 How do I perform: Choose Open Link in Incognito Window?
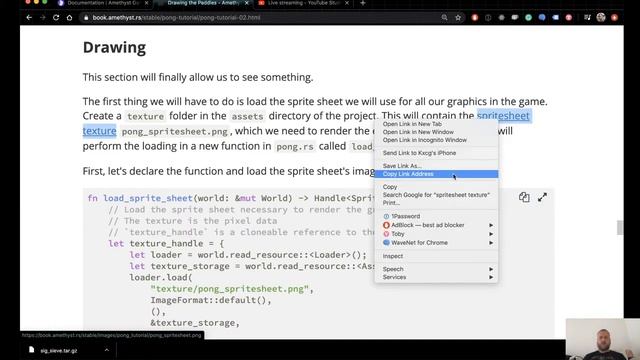(x=436, y=140)
